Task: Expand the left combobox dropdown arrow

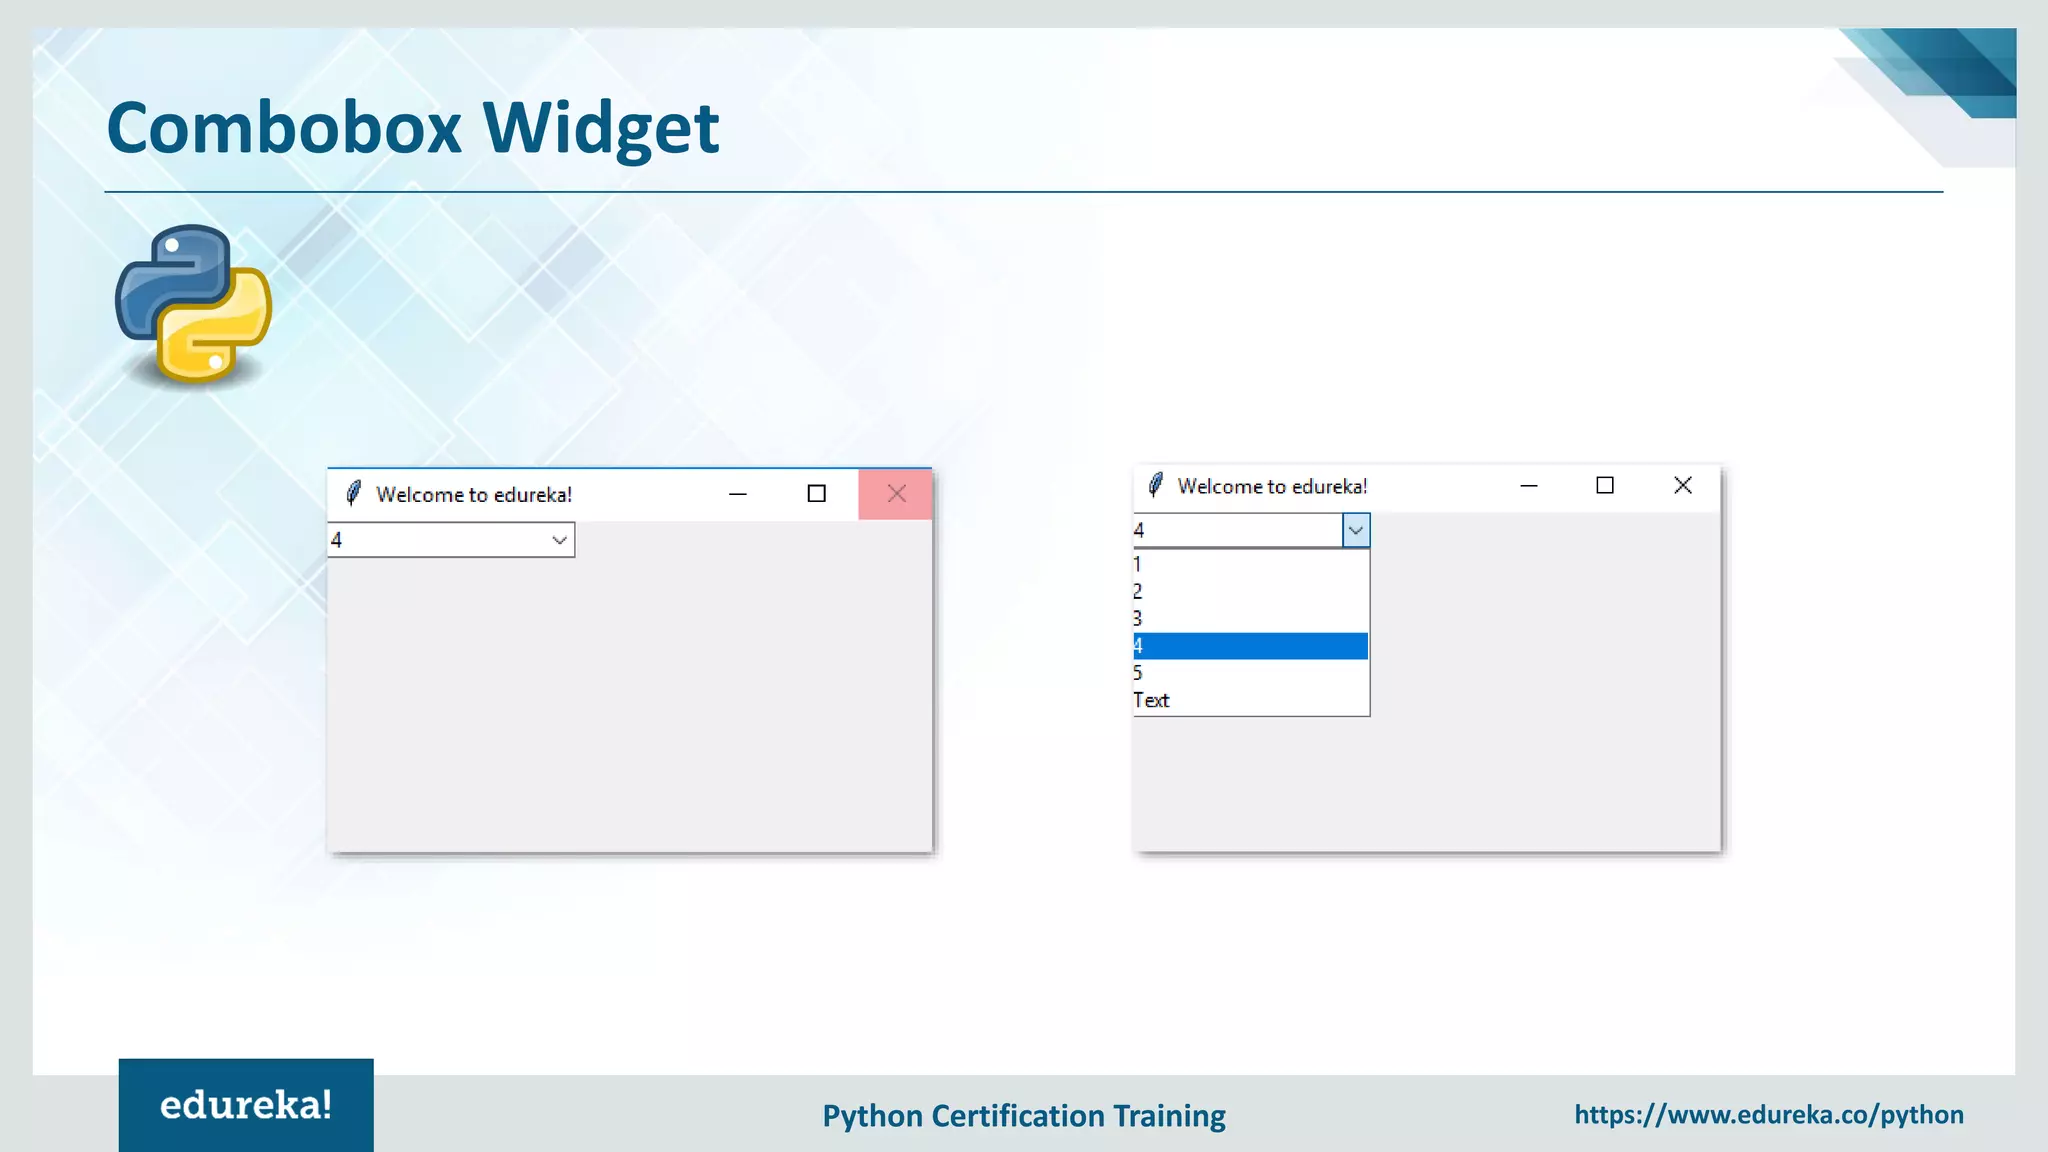Action: 559,540
